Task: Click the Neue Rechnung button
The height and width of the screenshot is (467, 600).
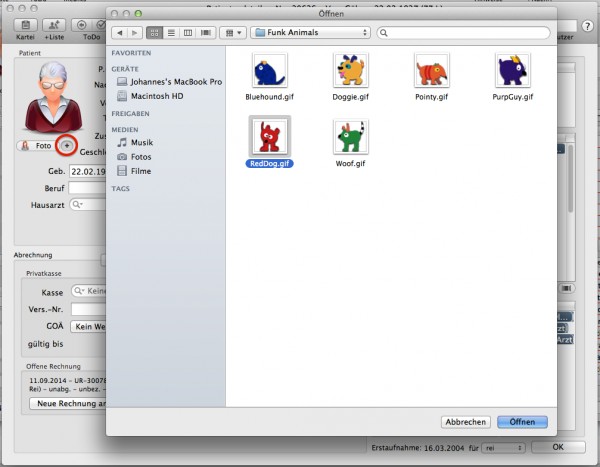Action: [68, 403]
